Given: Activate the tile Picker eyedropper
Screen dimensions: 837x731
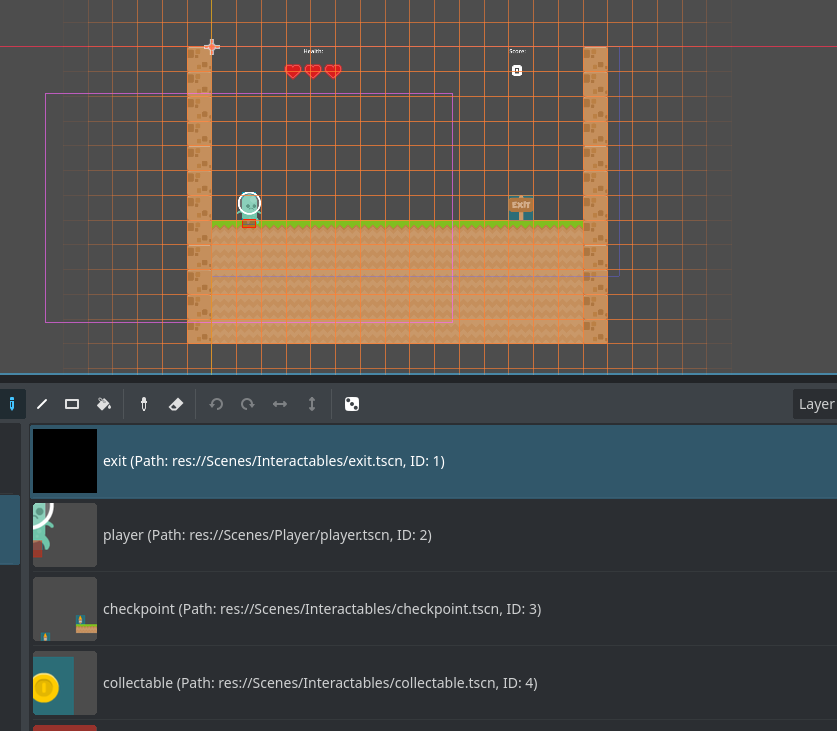Looking at the screenshot, I should (x=144, y=404).
